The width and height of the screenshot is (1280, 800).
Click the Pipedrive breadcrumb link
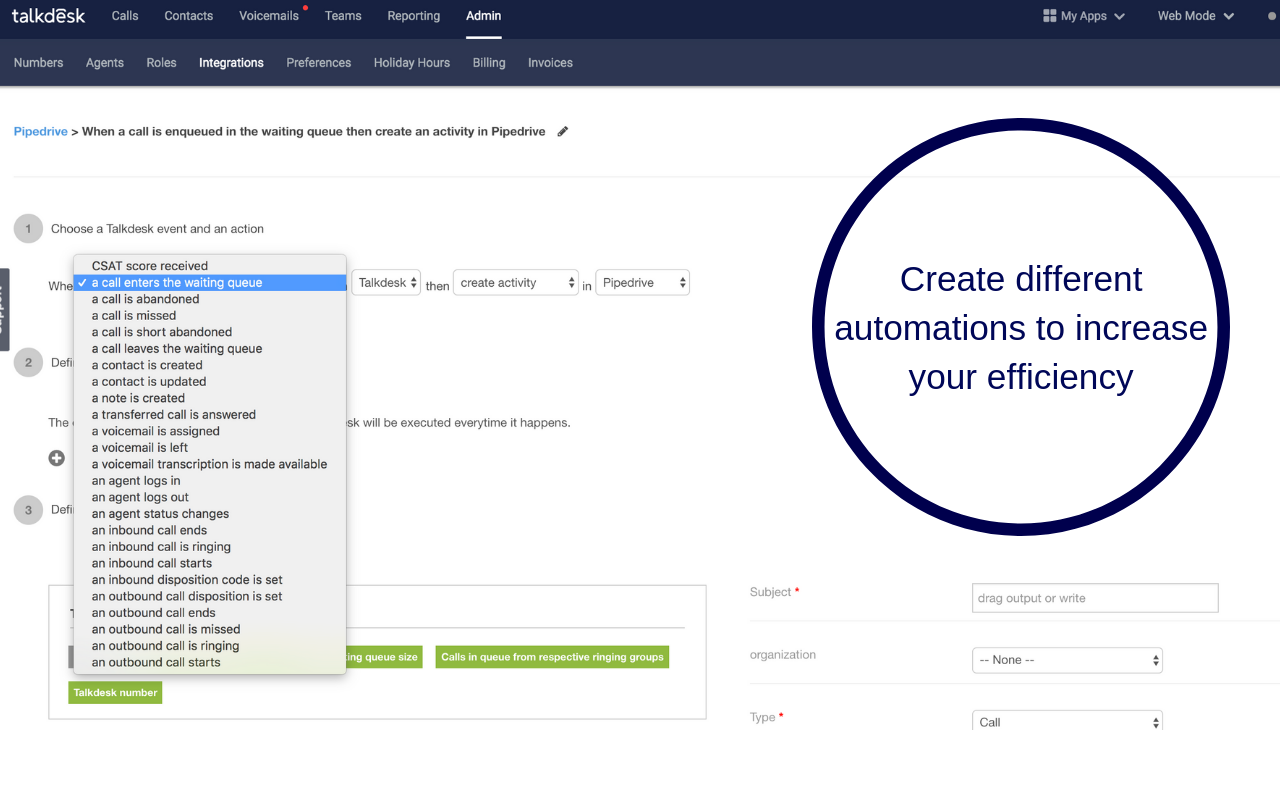40,131
